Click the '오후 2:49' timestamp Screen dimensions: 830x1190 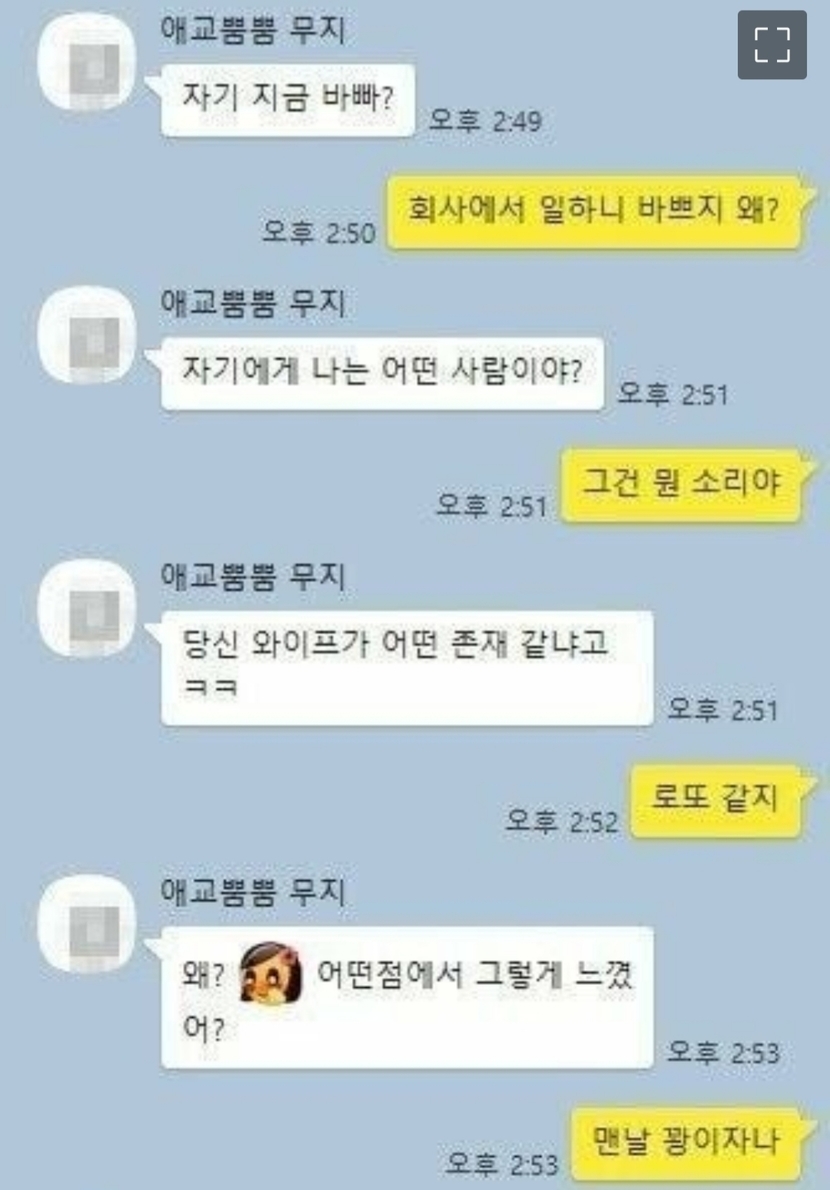click(486, 121)
